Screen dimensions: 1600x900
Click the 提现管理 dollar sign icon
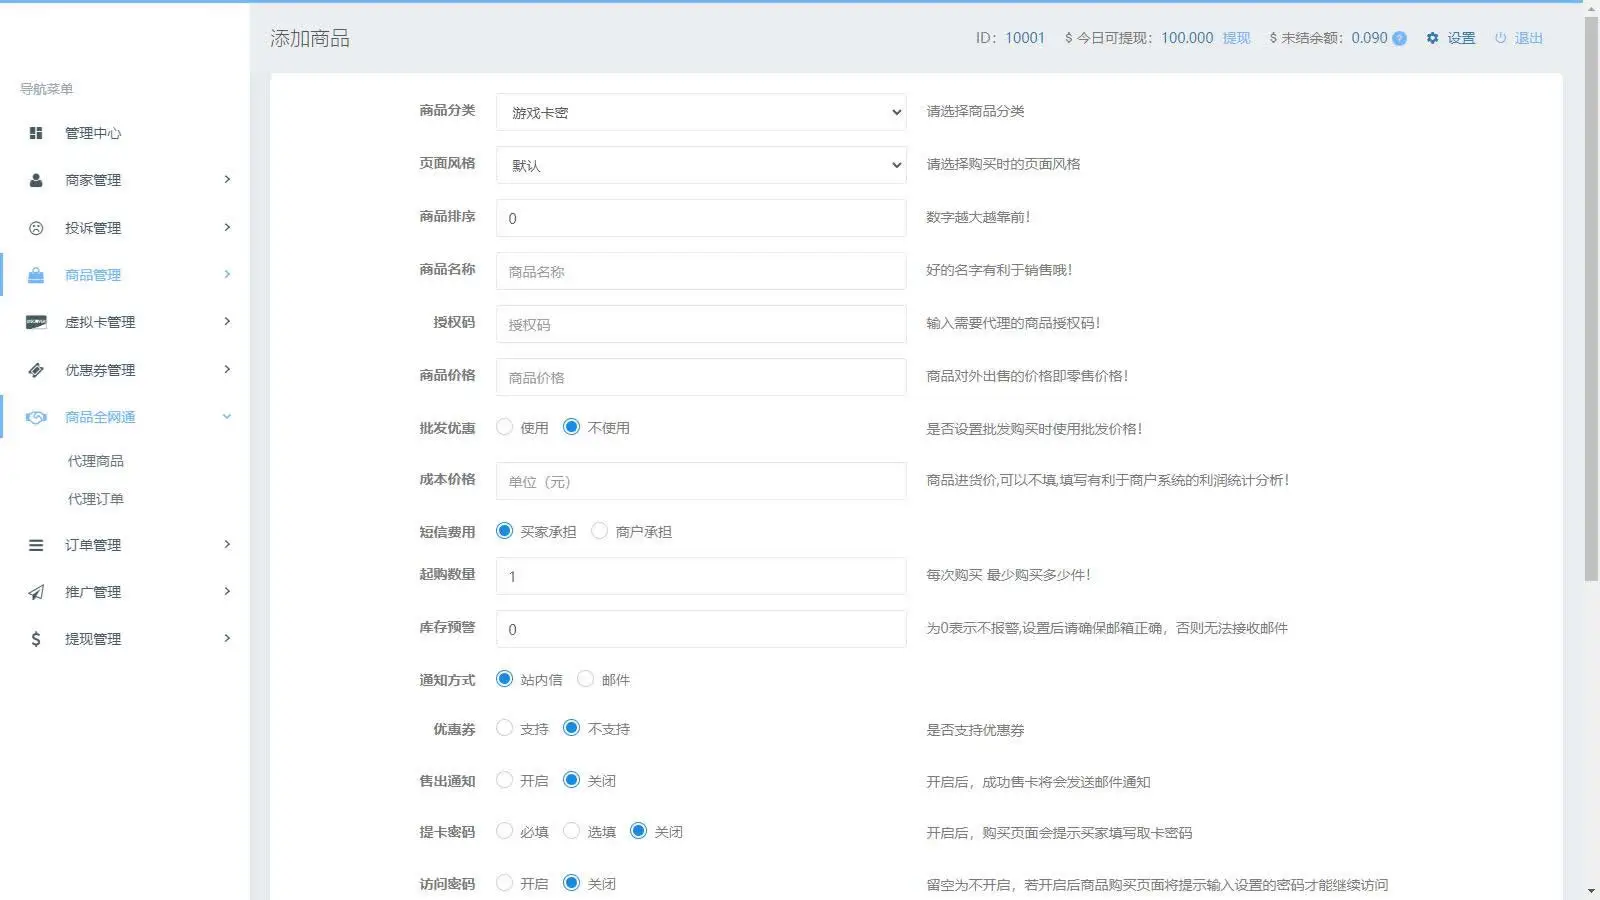(x=36, y=638)
